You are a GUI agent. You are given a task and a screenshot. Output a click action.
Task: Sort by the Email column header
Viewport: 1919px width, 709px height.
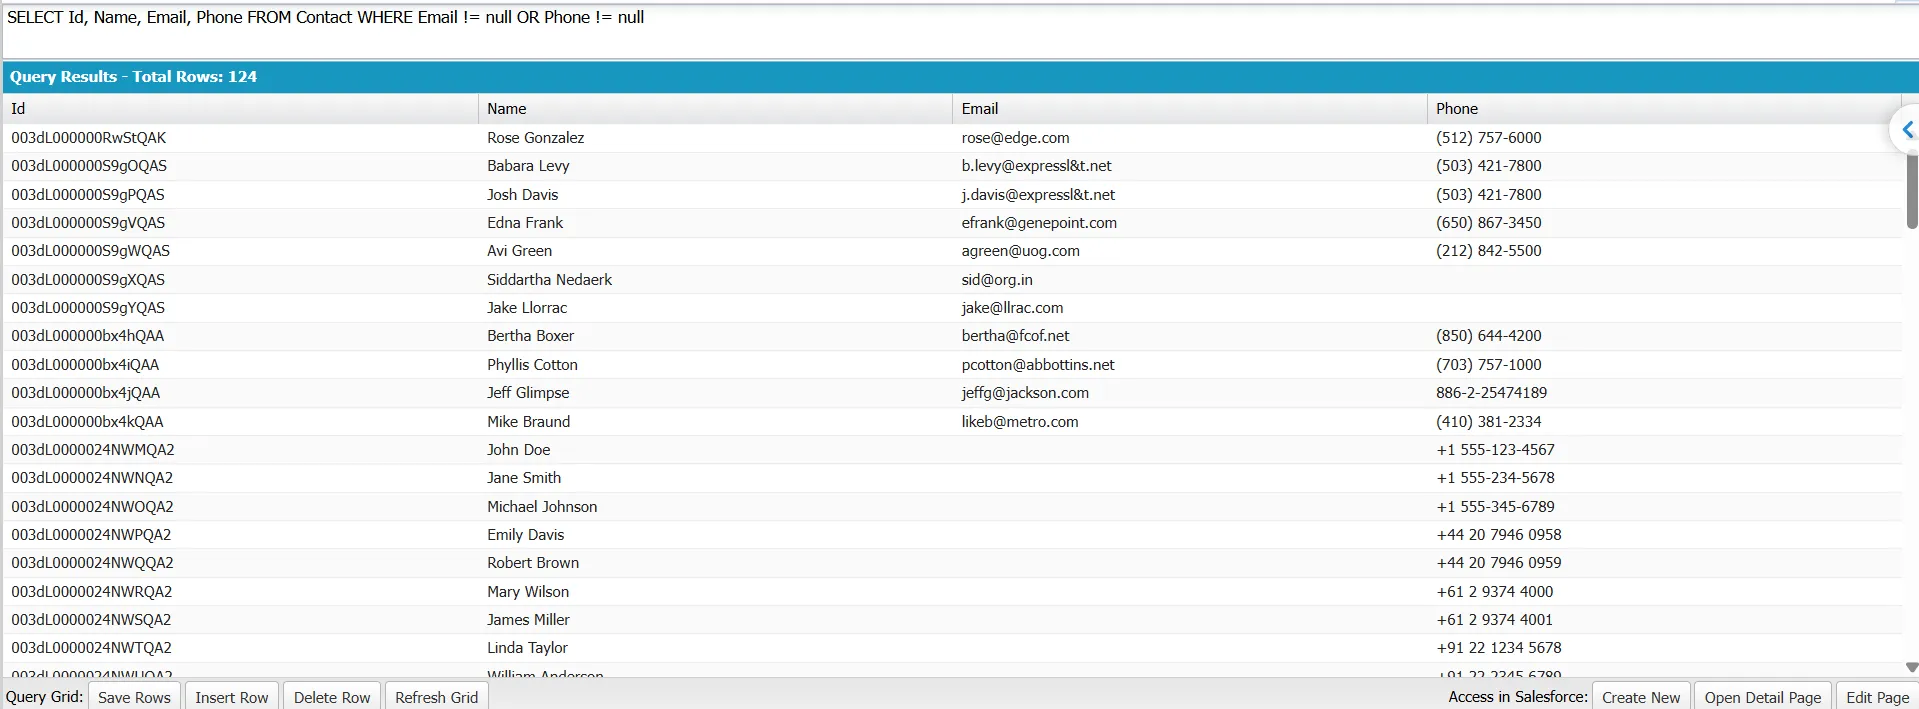1189,109
